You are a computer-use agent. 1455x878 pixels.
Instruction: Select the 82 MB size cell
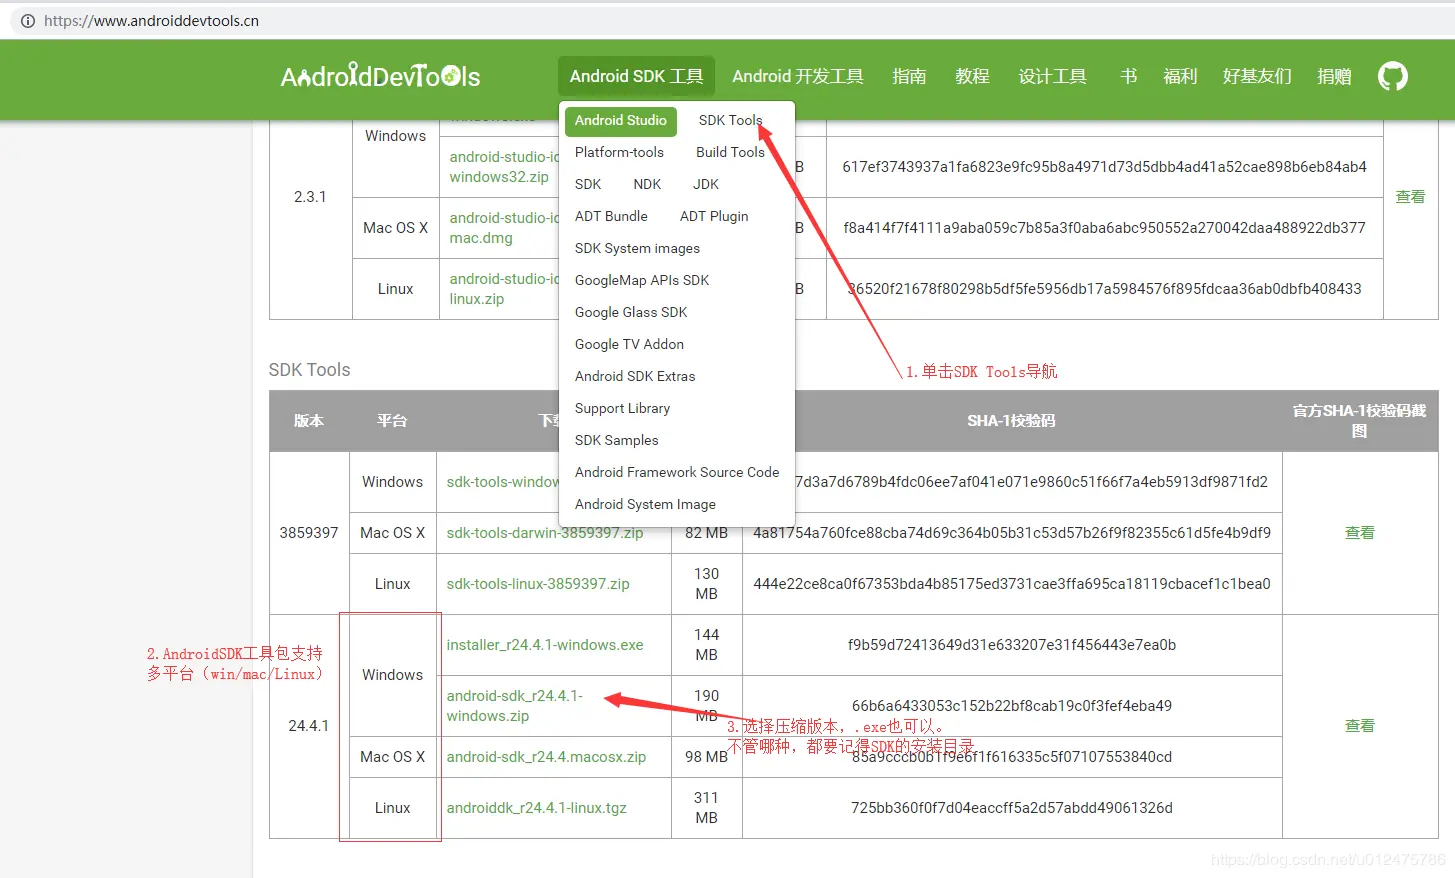[706, 533]
